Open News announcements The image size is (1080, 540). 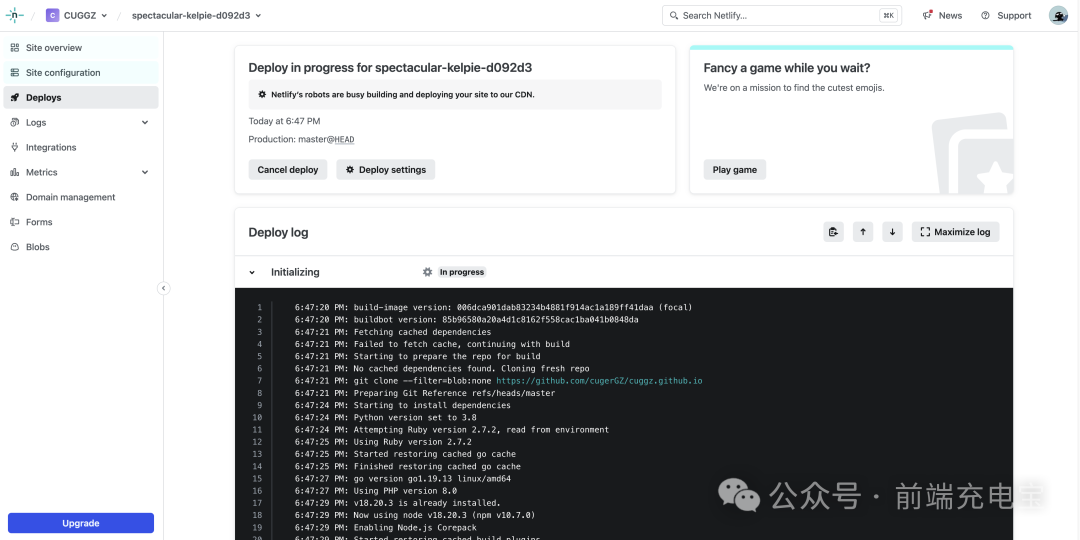pyautogui.click(x=942, y=15)
